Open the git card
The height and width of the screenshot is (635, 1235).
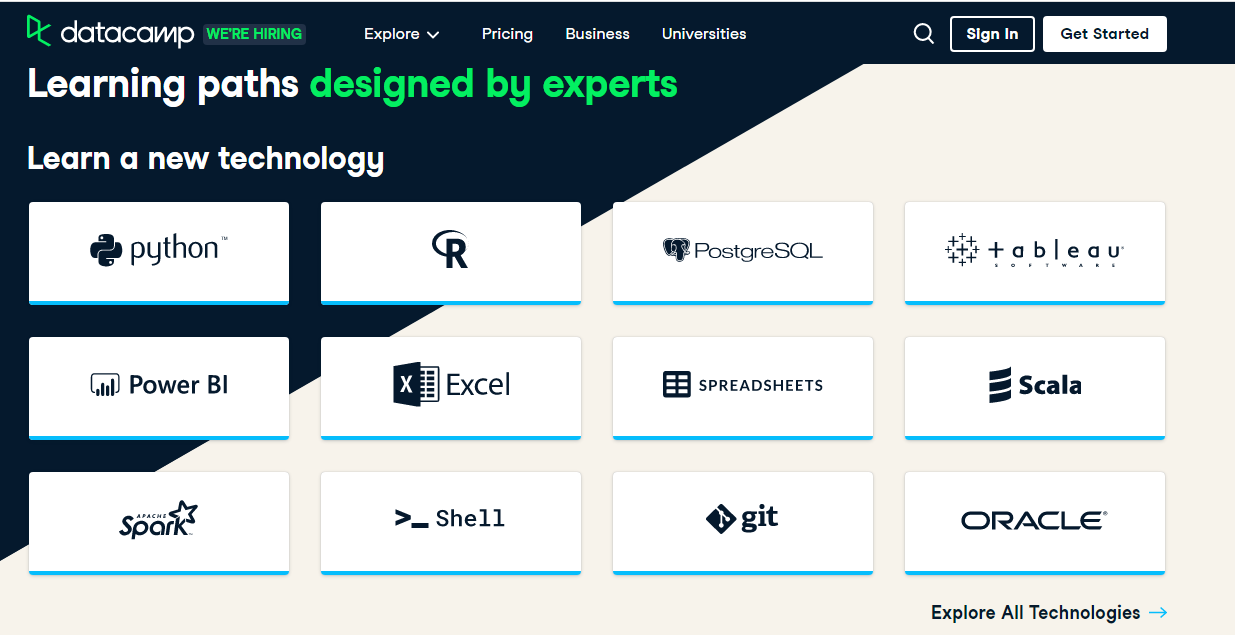743,523
